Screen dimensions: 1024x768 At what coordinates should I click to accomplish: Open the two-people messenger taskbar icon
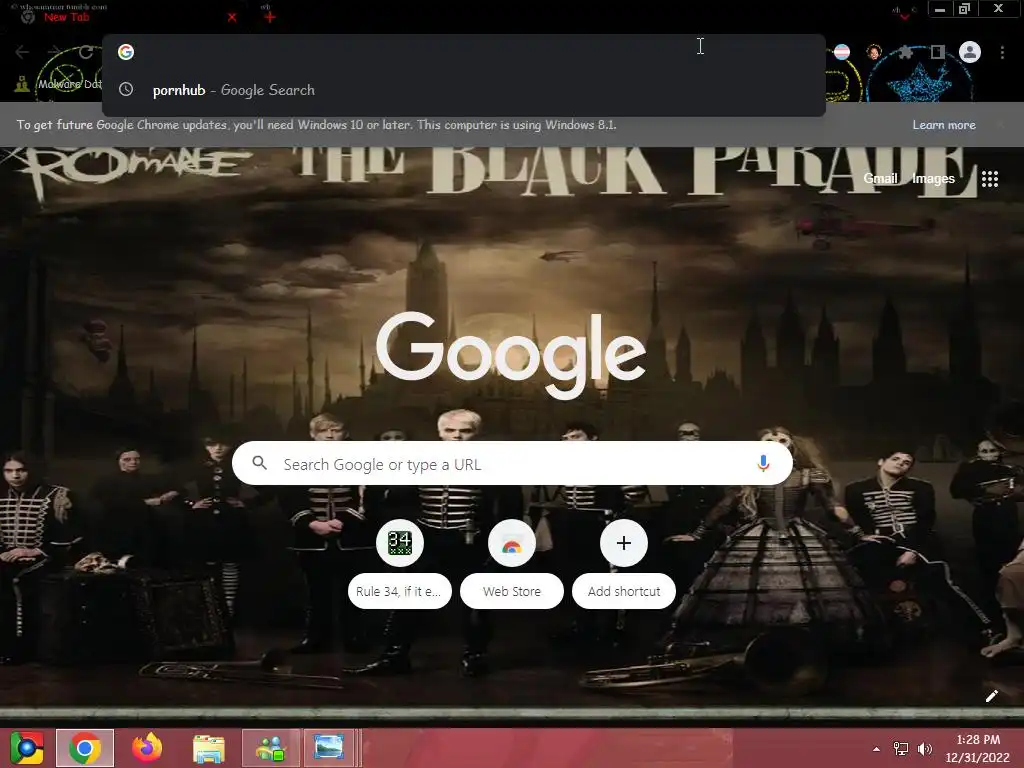click(x=271, y=748)
